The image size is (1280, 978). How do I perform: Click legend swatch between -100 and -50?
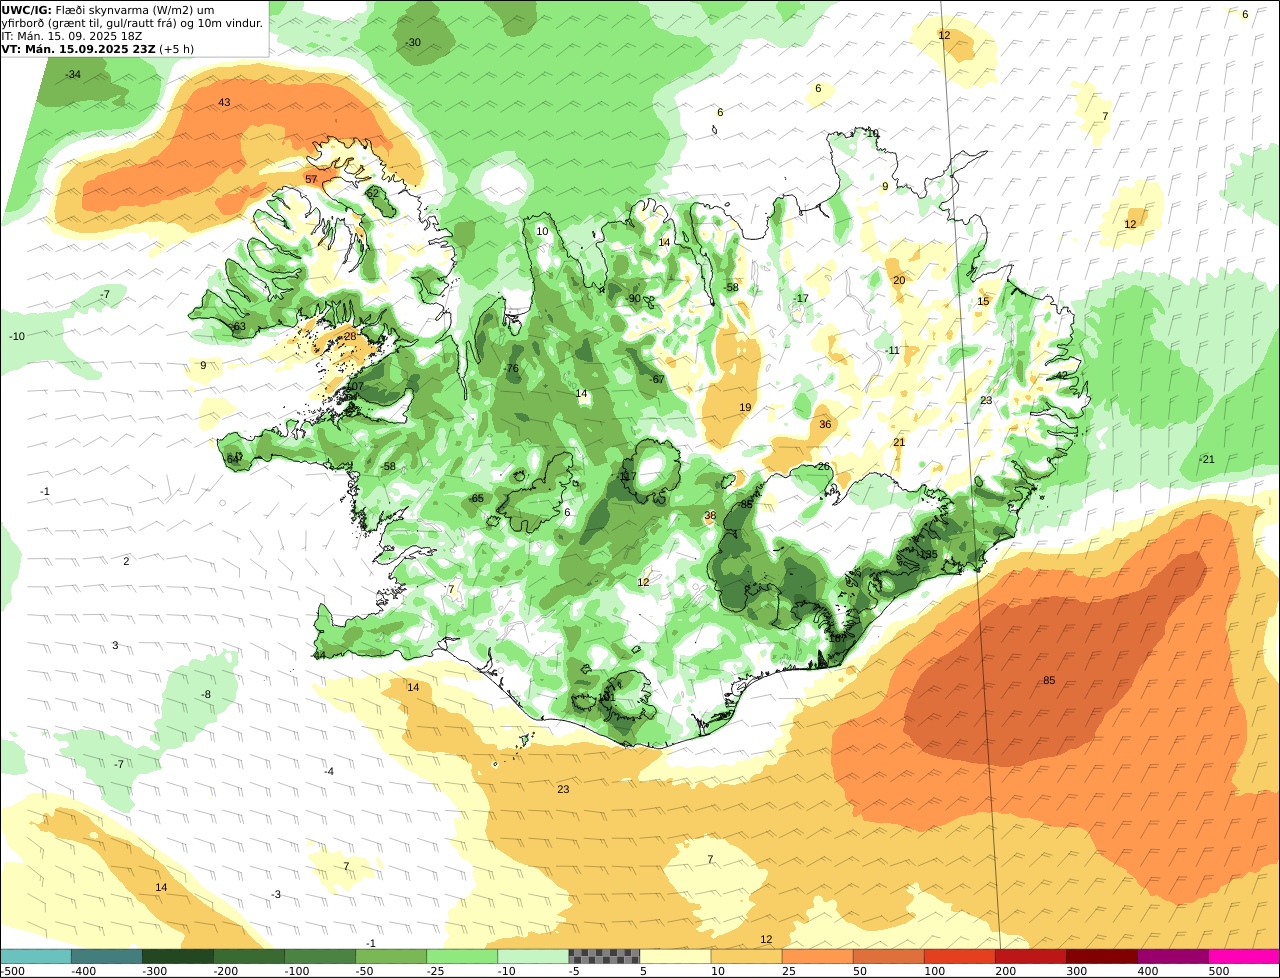319,956
